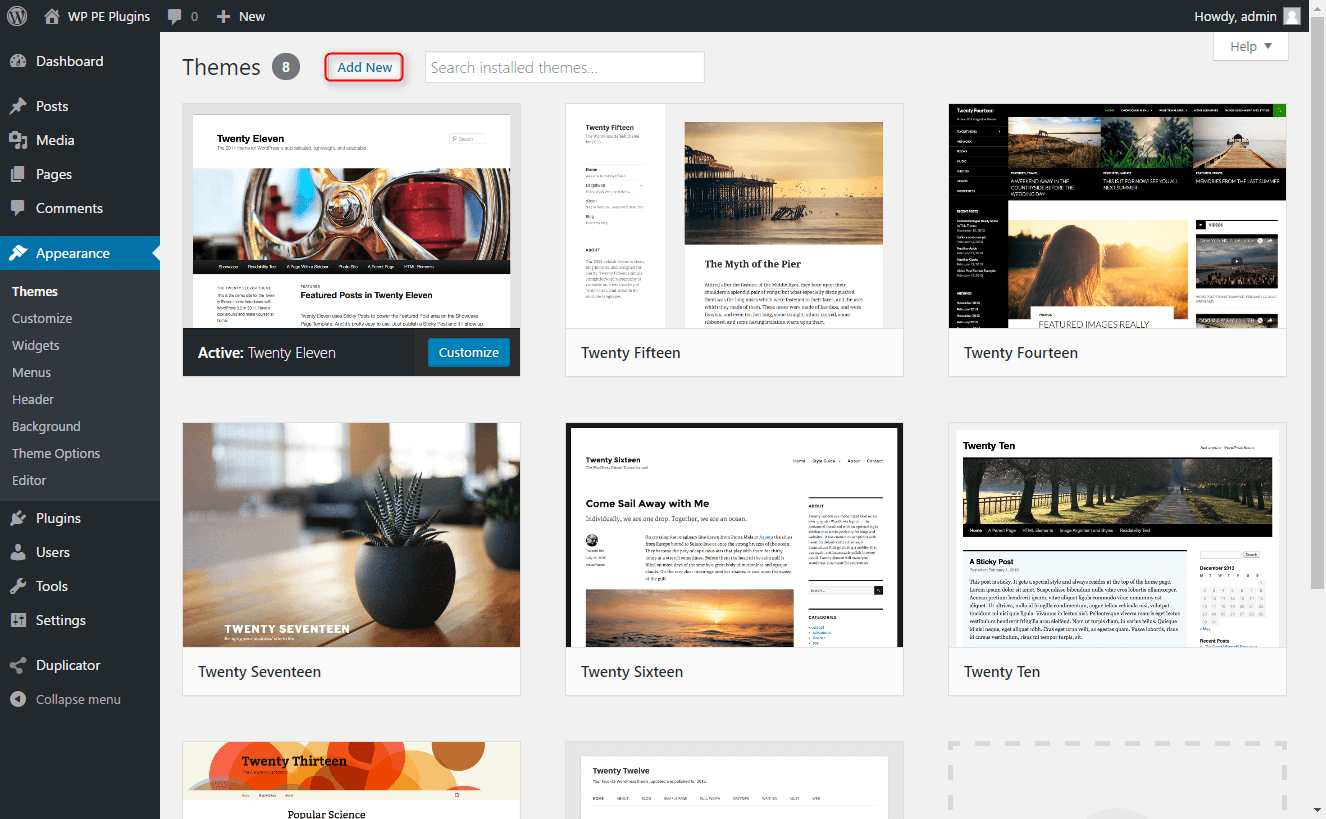The height and width of the screenshot is (819, 1326).
Task: Open Posts via the pushpin icon
Action: tap(18, 106)
